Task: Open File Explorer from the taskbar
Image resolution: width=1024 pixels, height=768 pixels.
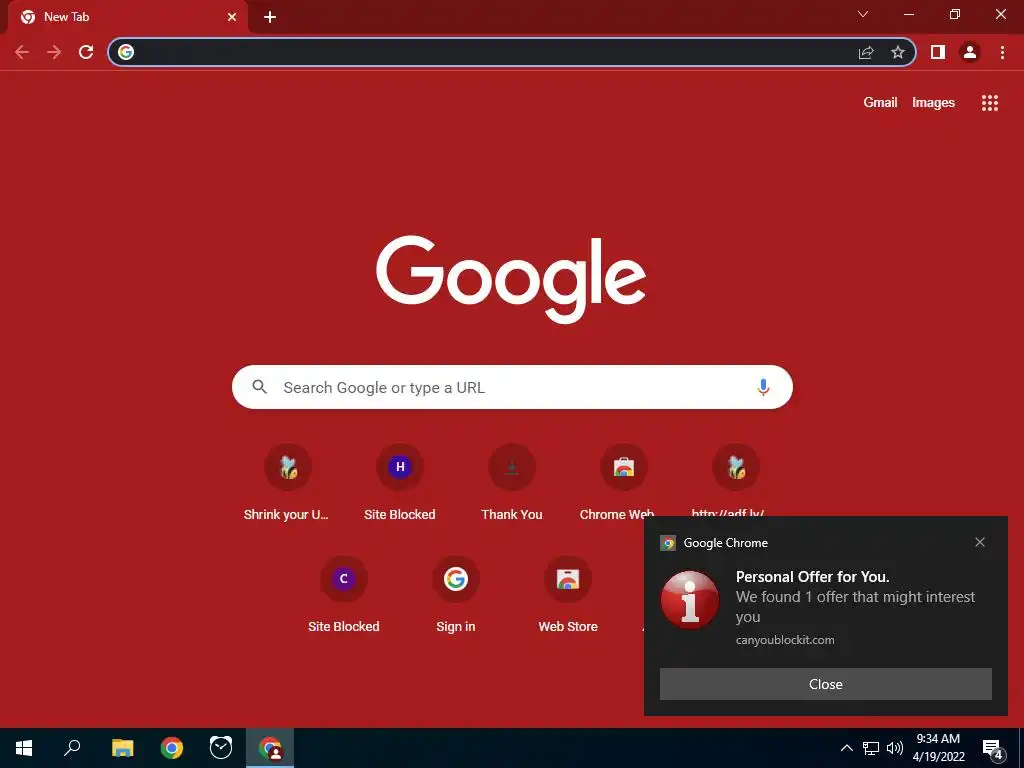Action: (122, 748)
